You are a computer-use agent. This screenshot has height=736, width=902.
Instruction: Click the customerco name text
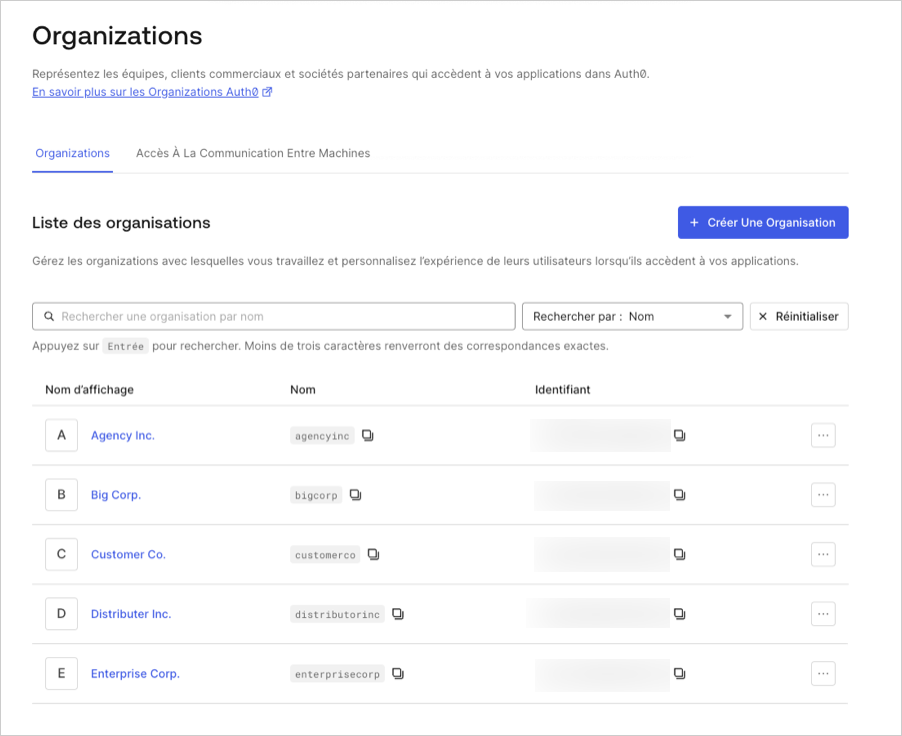click(325, 555)
